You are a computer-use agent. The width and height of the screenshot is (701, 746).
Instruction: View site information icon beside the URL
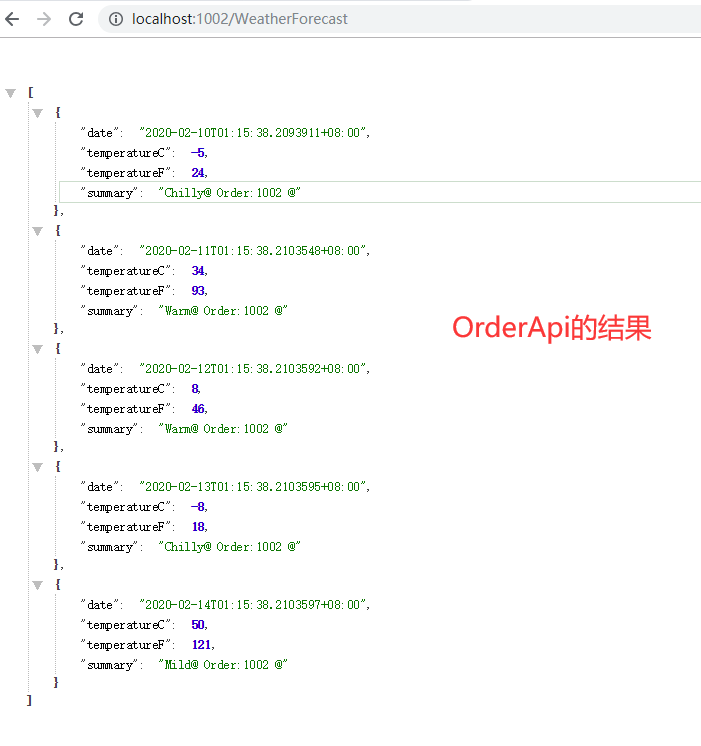(x=116, y=19)
